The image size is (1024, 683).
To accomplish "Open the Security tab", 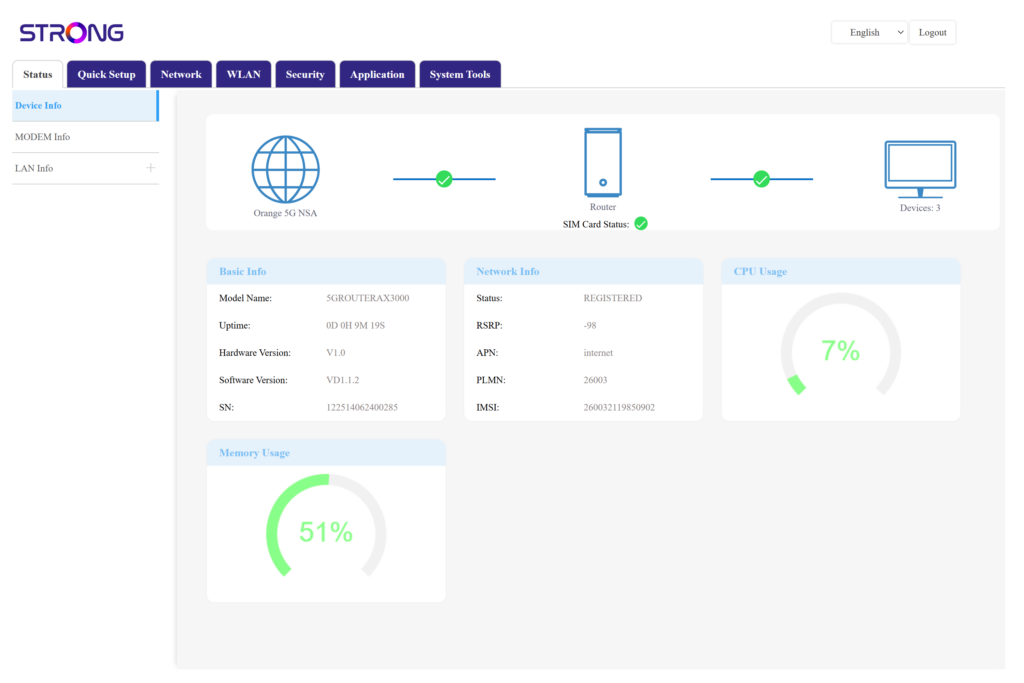I will point(305,75).
